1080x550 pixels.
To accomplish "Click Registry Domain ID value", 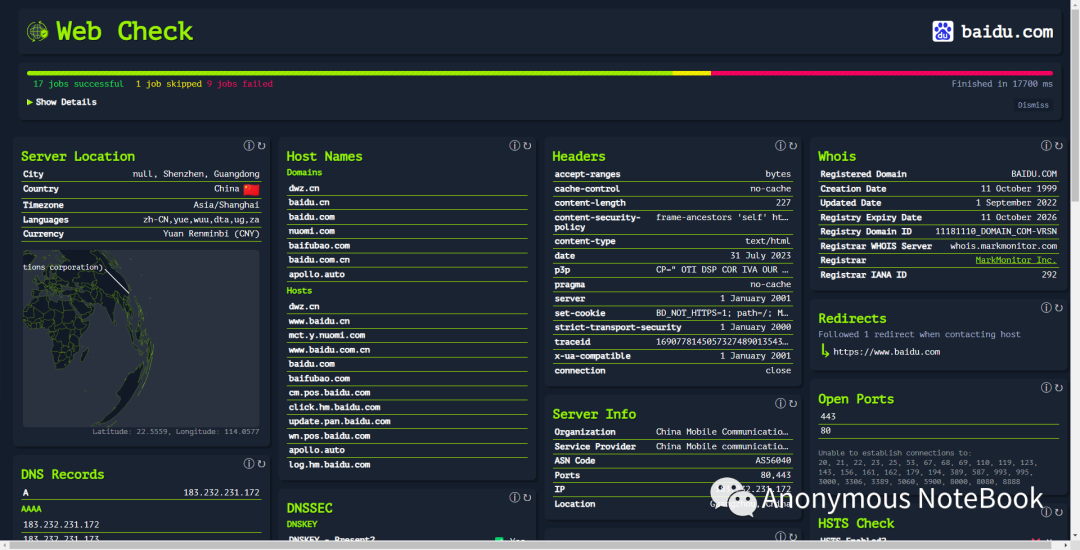I will [x=996, y=232].
